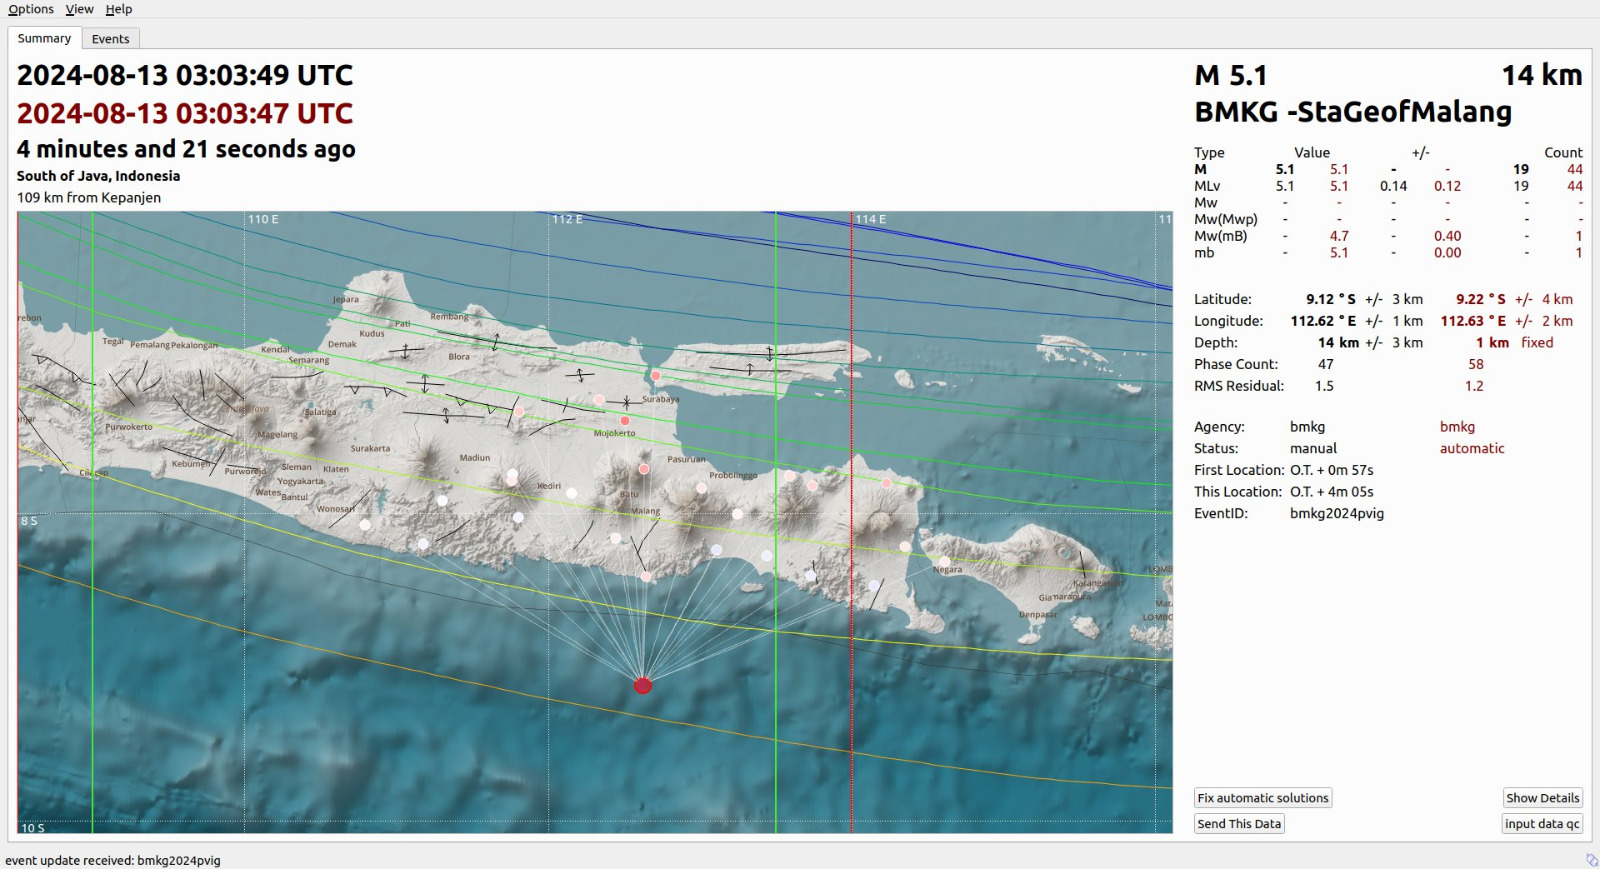The height and width of the screenshot is (869, 1600).
Task: Click station marker next to Negara, Bali
Action: (x=944, y=561)
